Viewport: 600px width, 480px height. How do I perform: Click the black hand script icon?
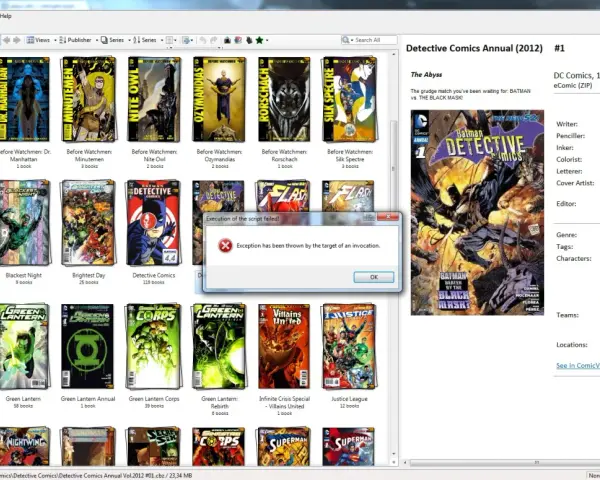249,40
